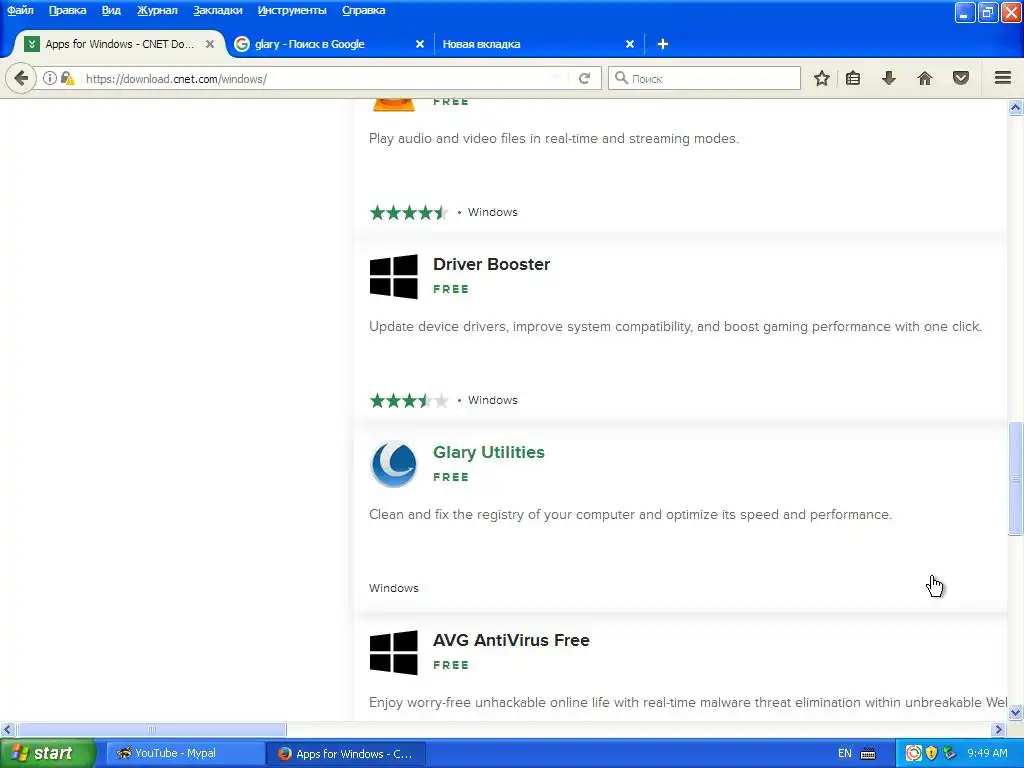
Task: Bookmark this page with the star icon
Action: (x=822, y=79)
